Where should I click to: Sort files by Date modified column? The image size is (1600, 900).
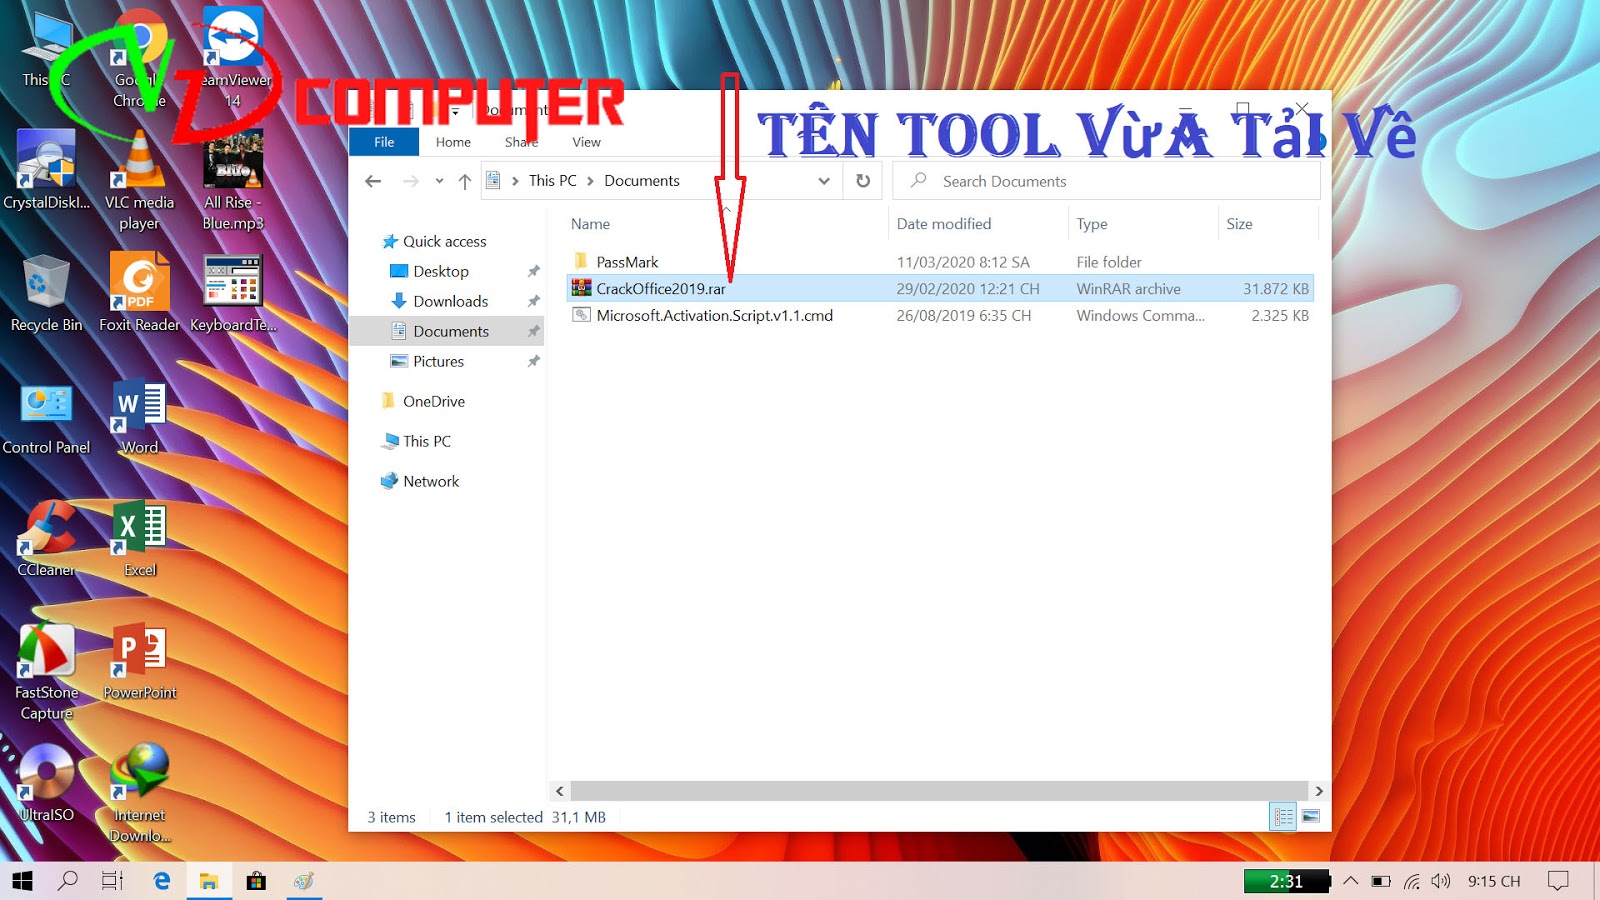(944, 224)
